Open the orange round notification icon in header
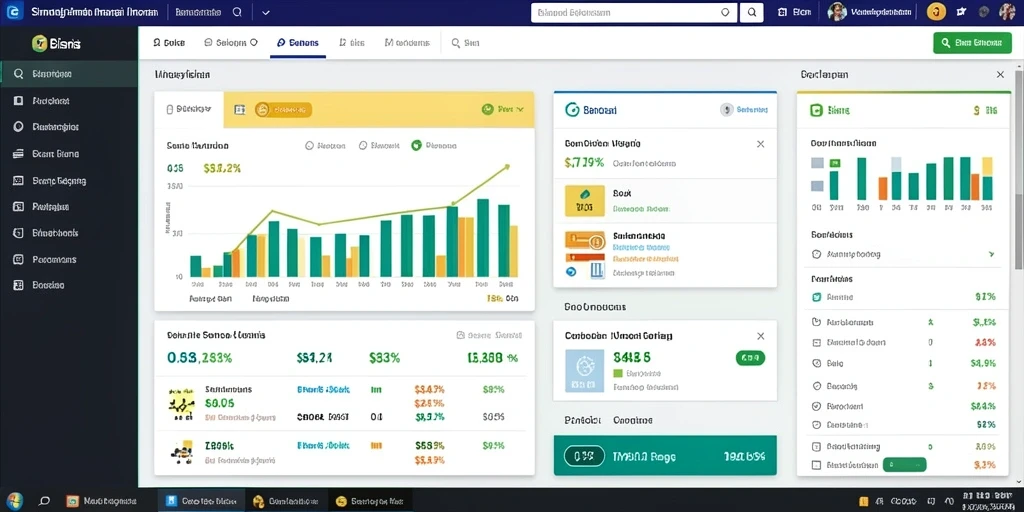This screenshot has width=1024, height=512. pos(936,12)
